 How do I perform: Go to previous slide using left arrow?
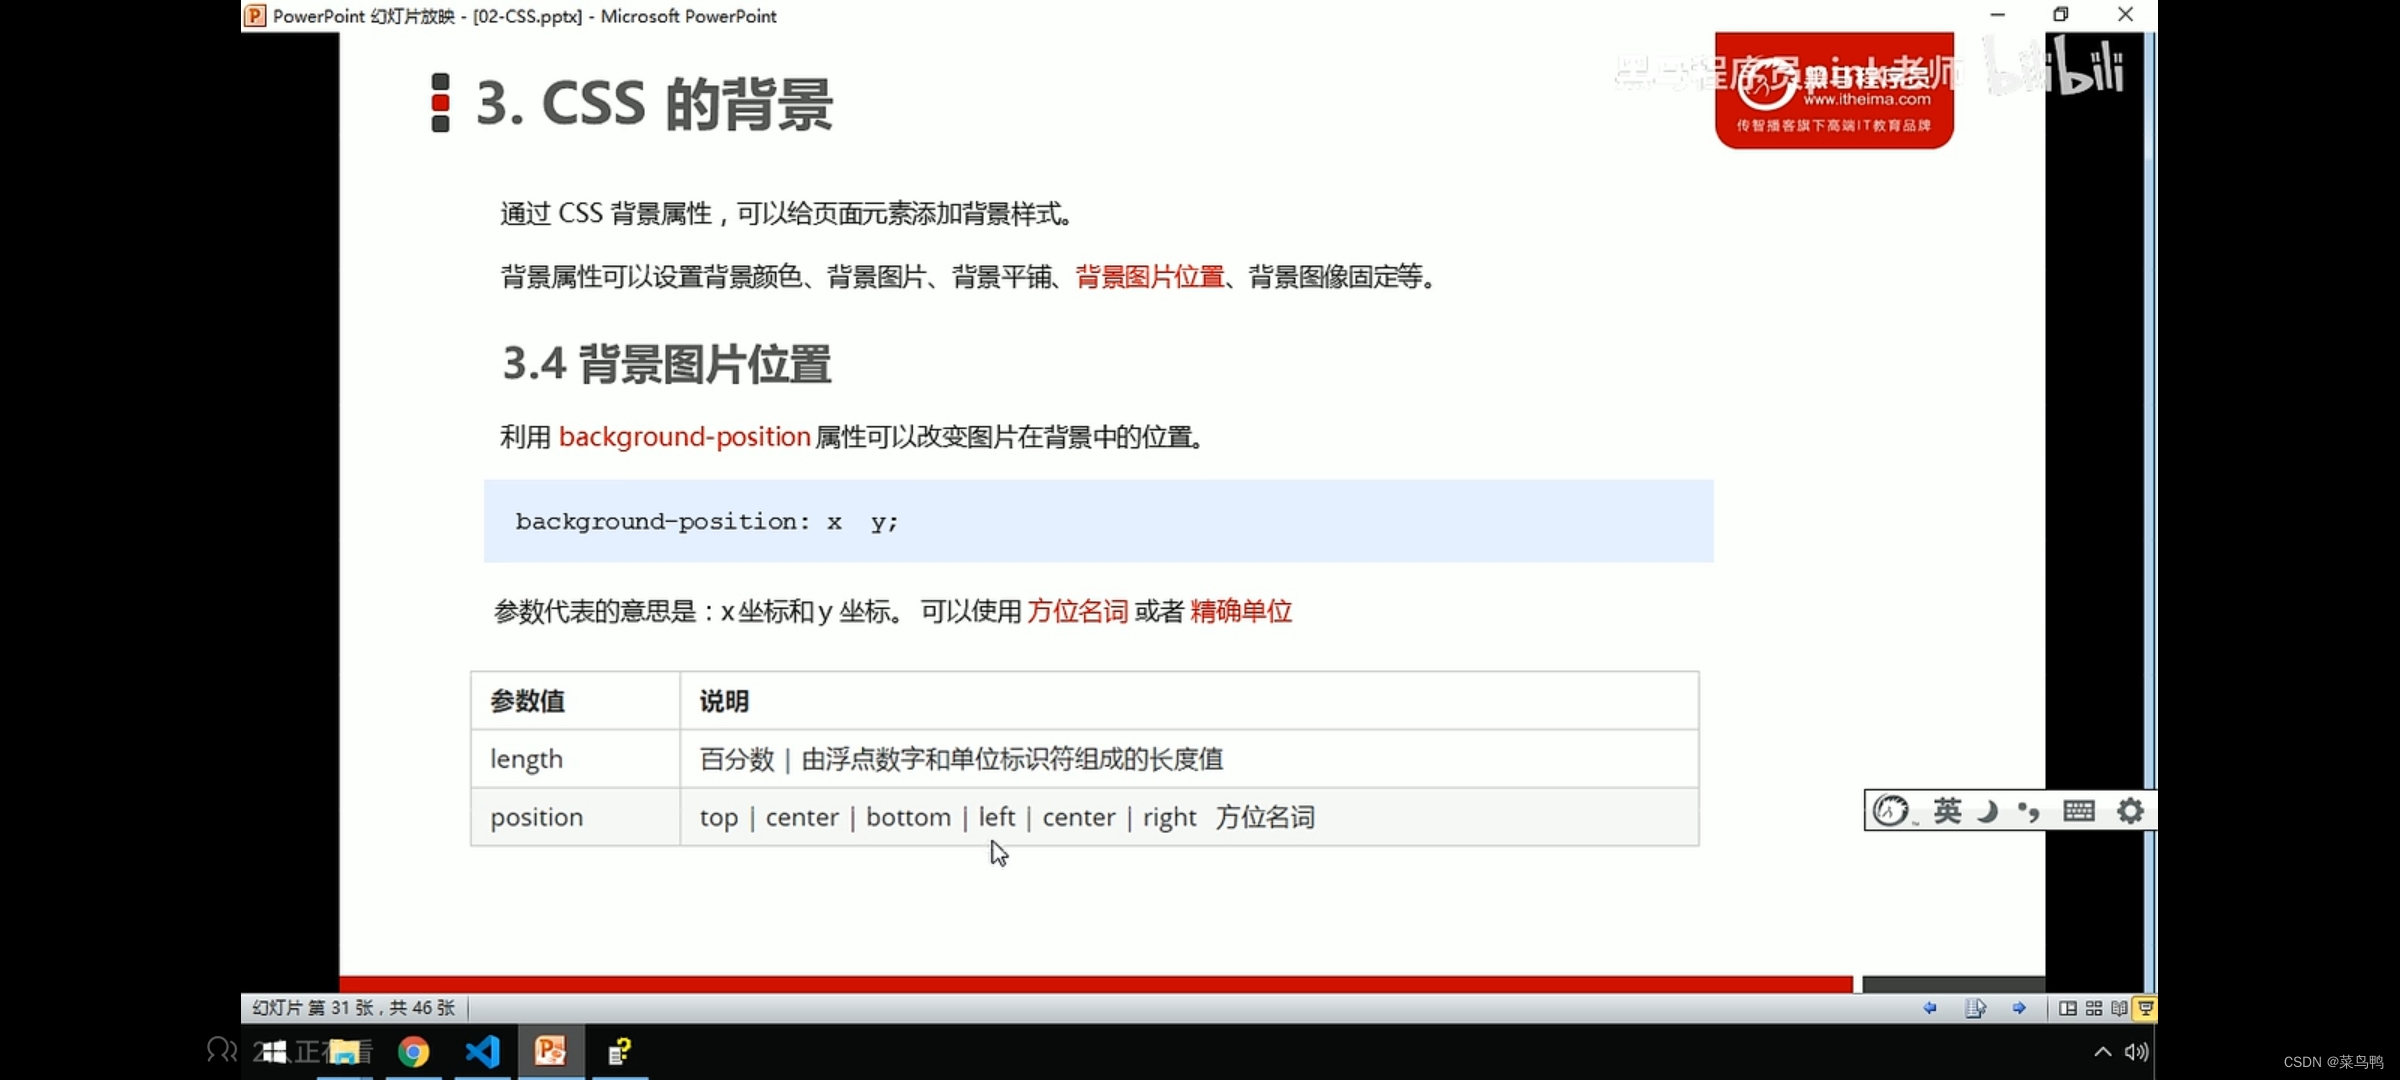pos(1930,1008)
